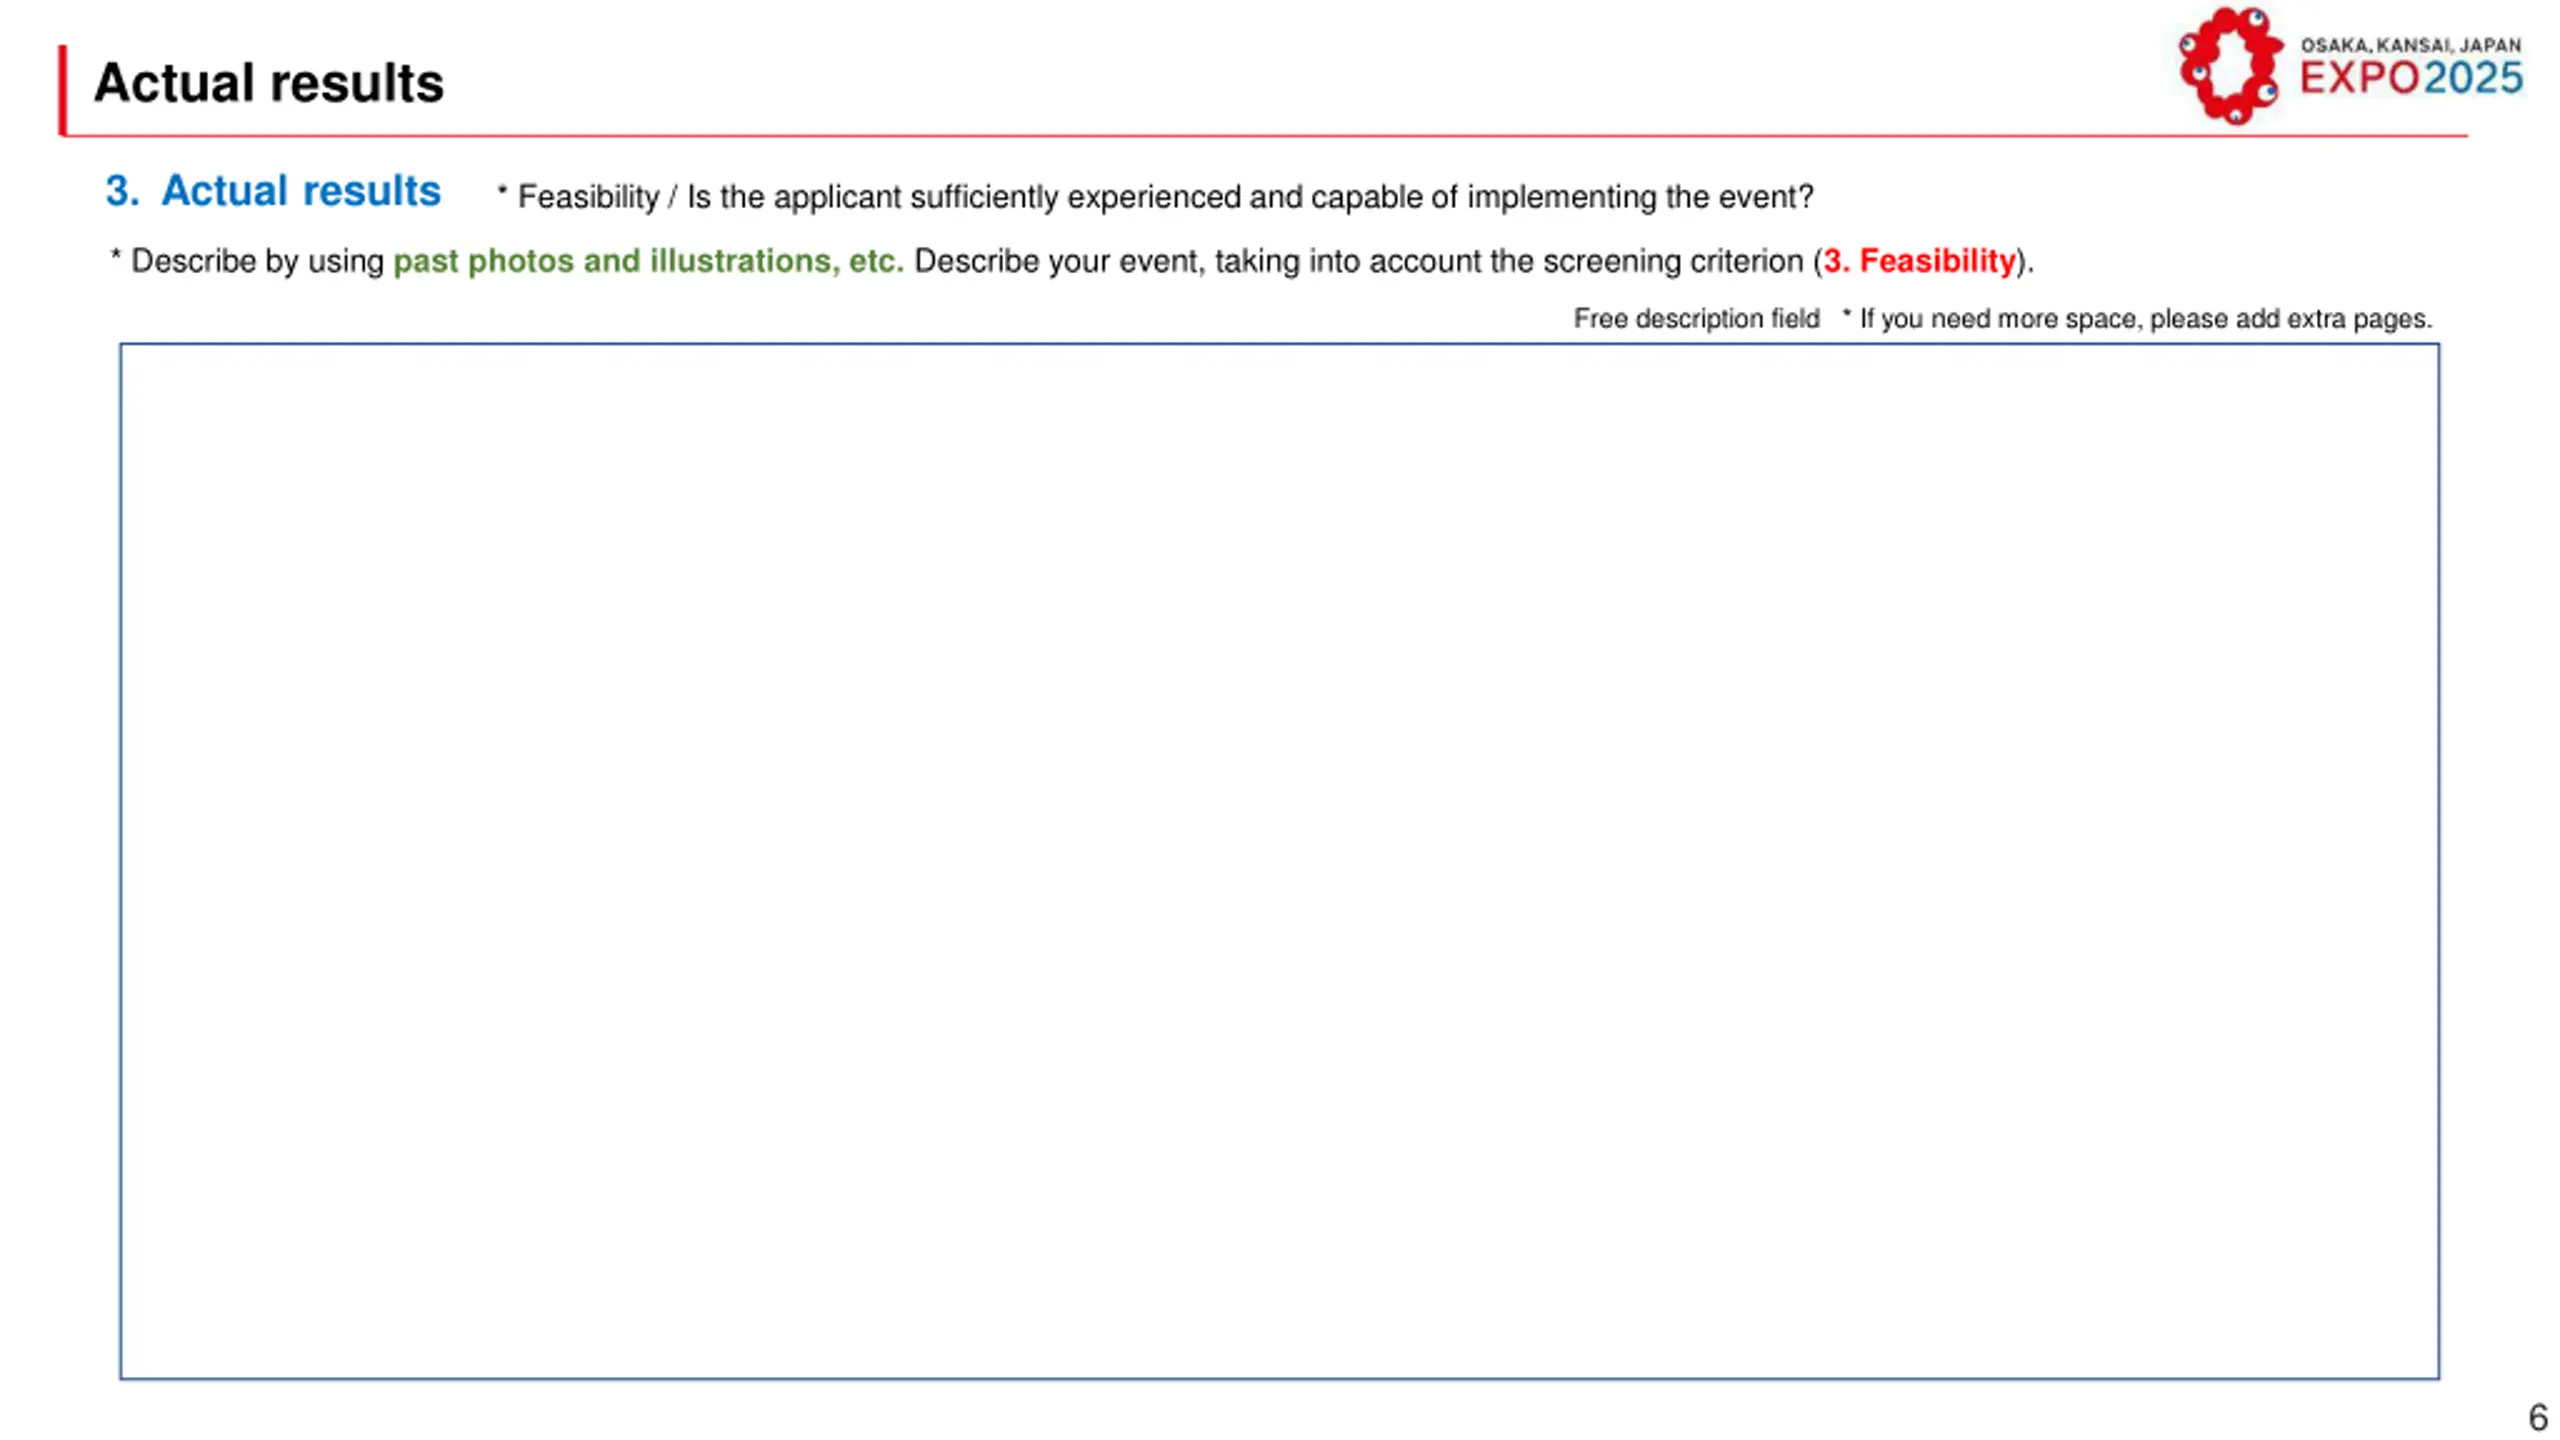Click the EXPO 2025 logo emblem
Image resolution: width=2560 pixels, height=1440 pixels.
tap(2231, 66)
